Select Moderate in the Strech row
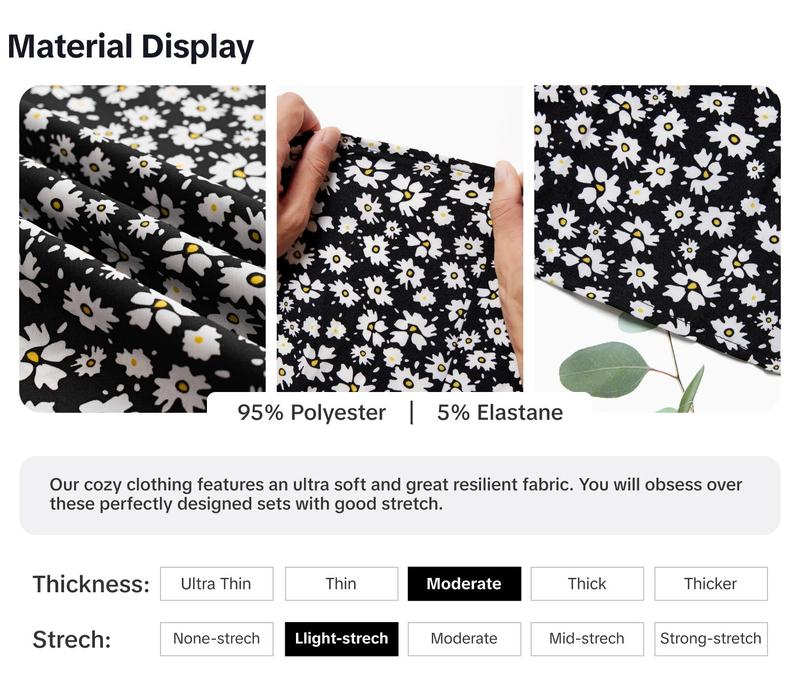The width and height of the screenshot is (800, 686). coord(464,639)
